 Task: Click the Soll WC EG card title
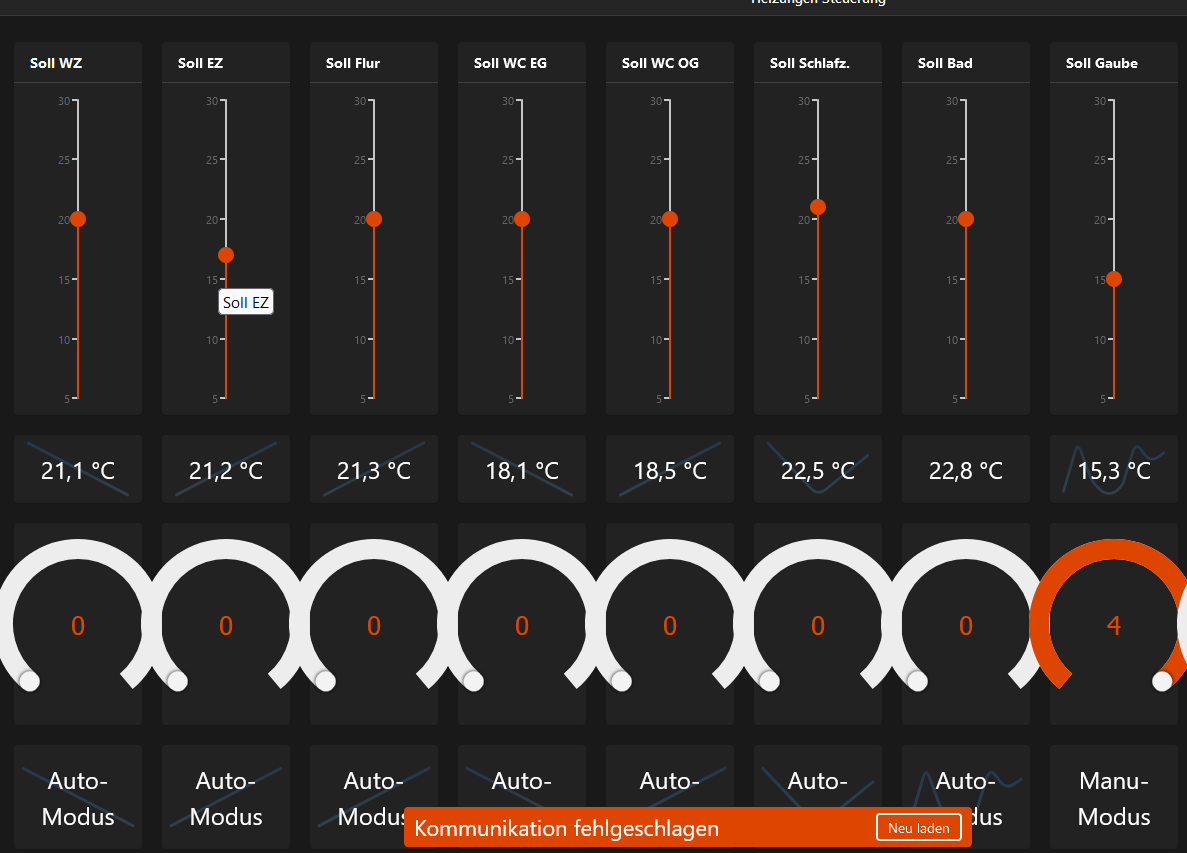pos(510,63)
